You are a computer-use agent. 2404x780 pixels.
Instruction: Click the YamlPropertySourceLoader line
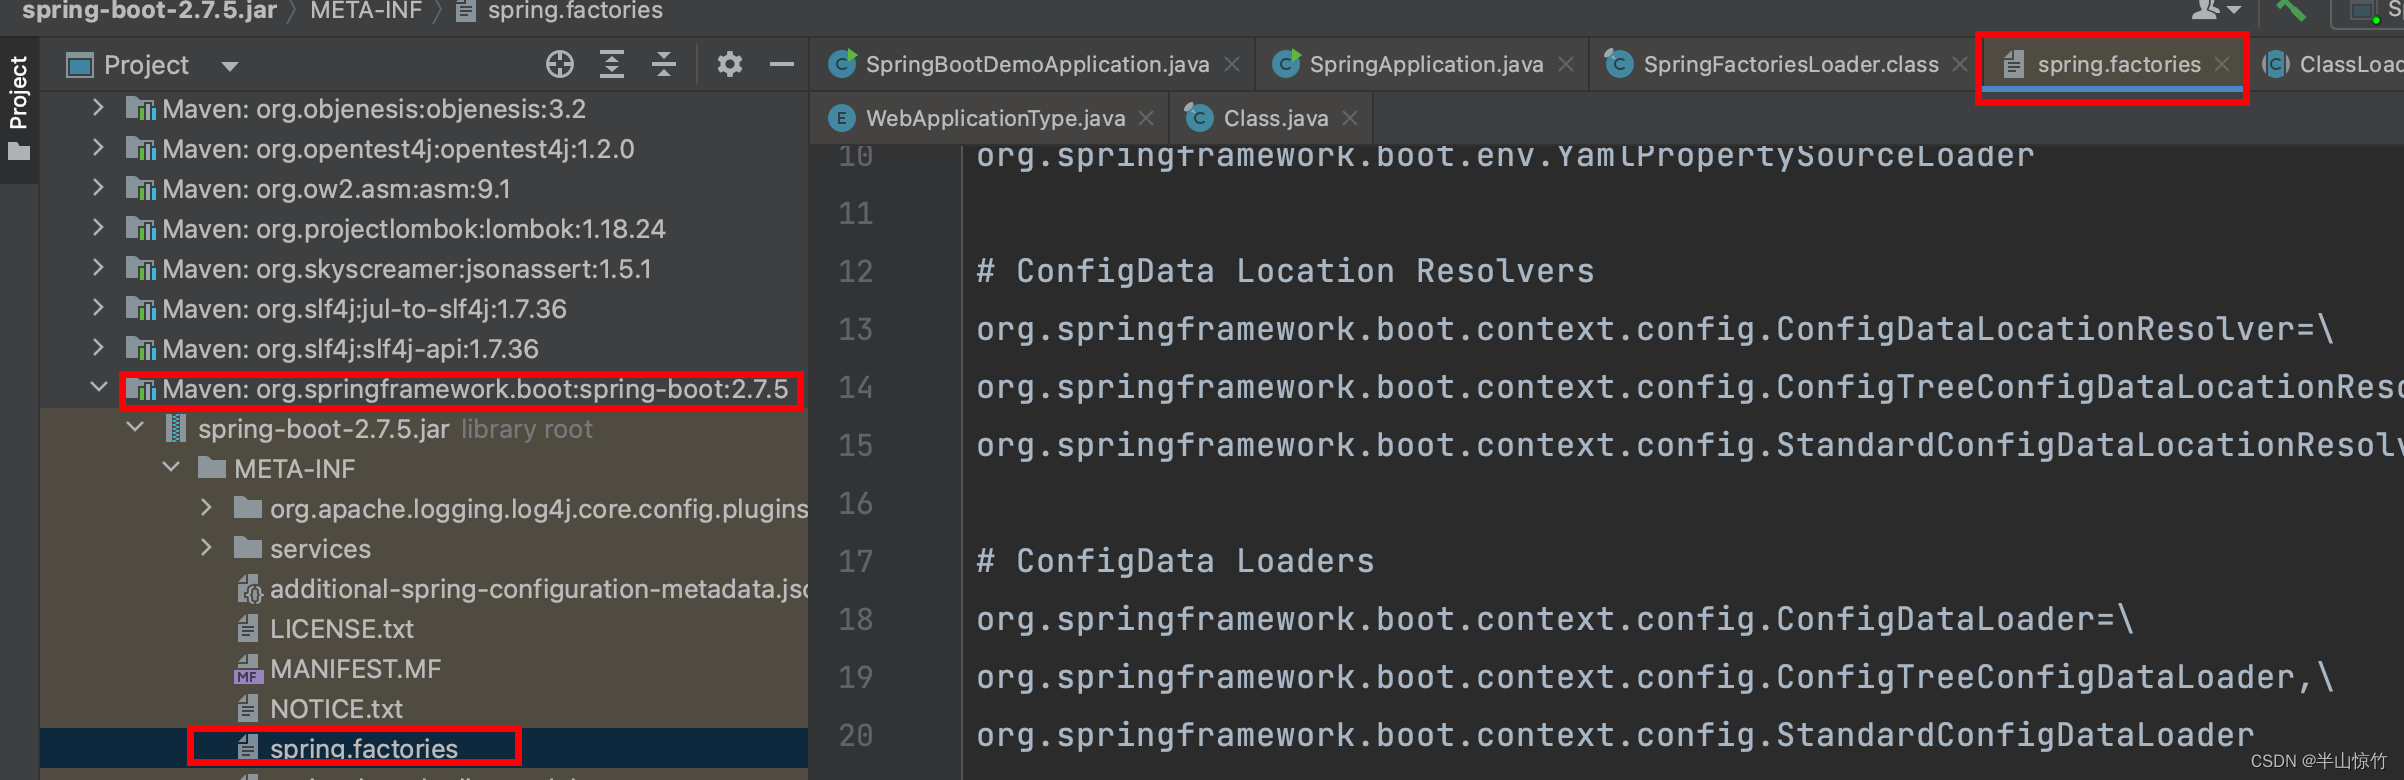pos(1505,157)
